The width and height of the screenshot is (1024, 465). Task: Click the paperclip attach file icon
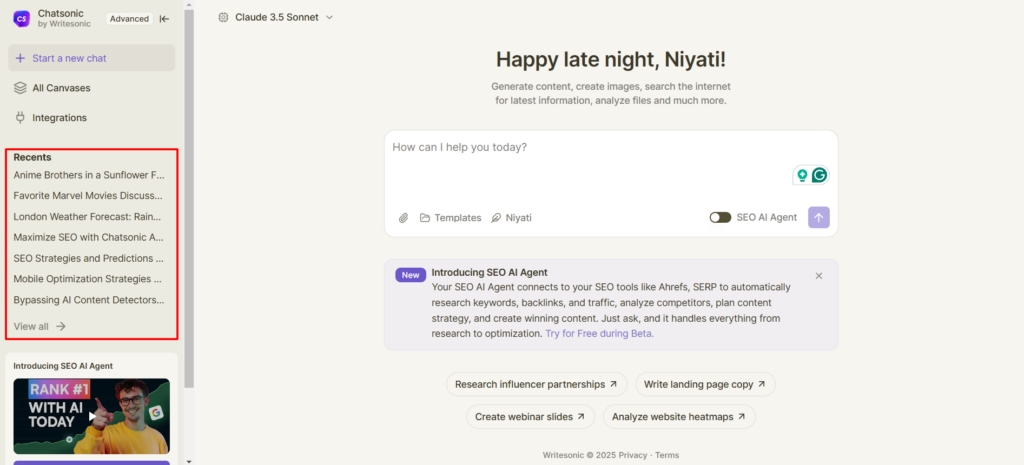(404, 218)
